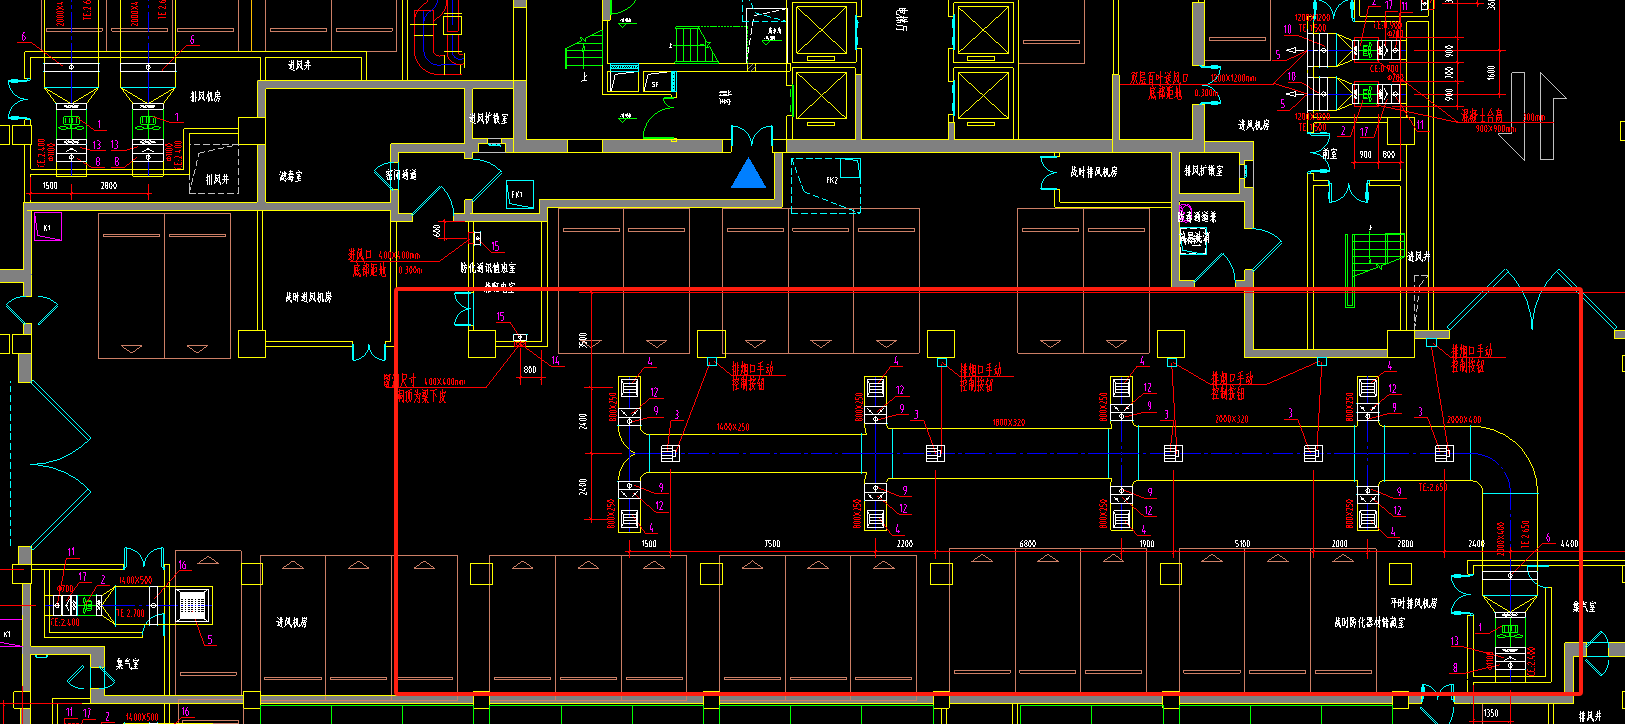Select the 1350 dimension text
This screenshot has width=1625, height=724.
click(x=1491, y=713)
